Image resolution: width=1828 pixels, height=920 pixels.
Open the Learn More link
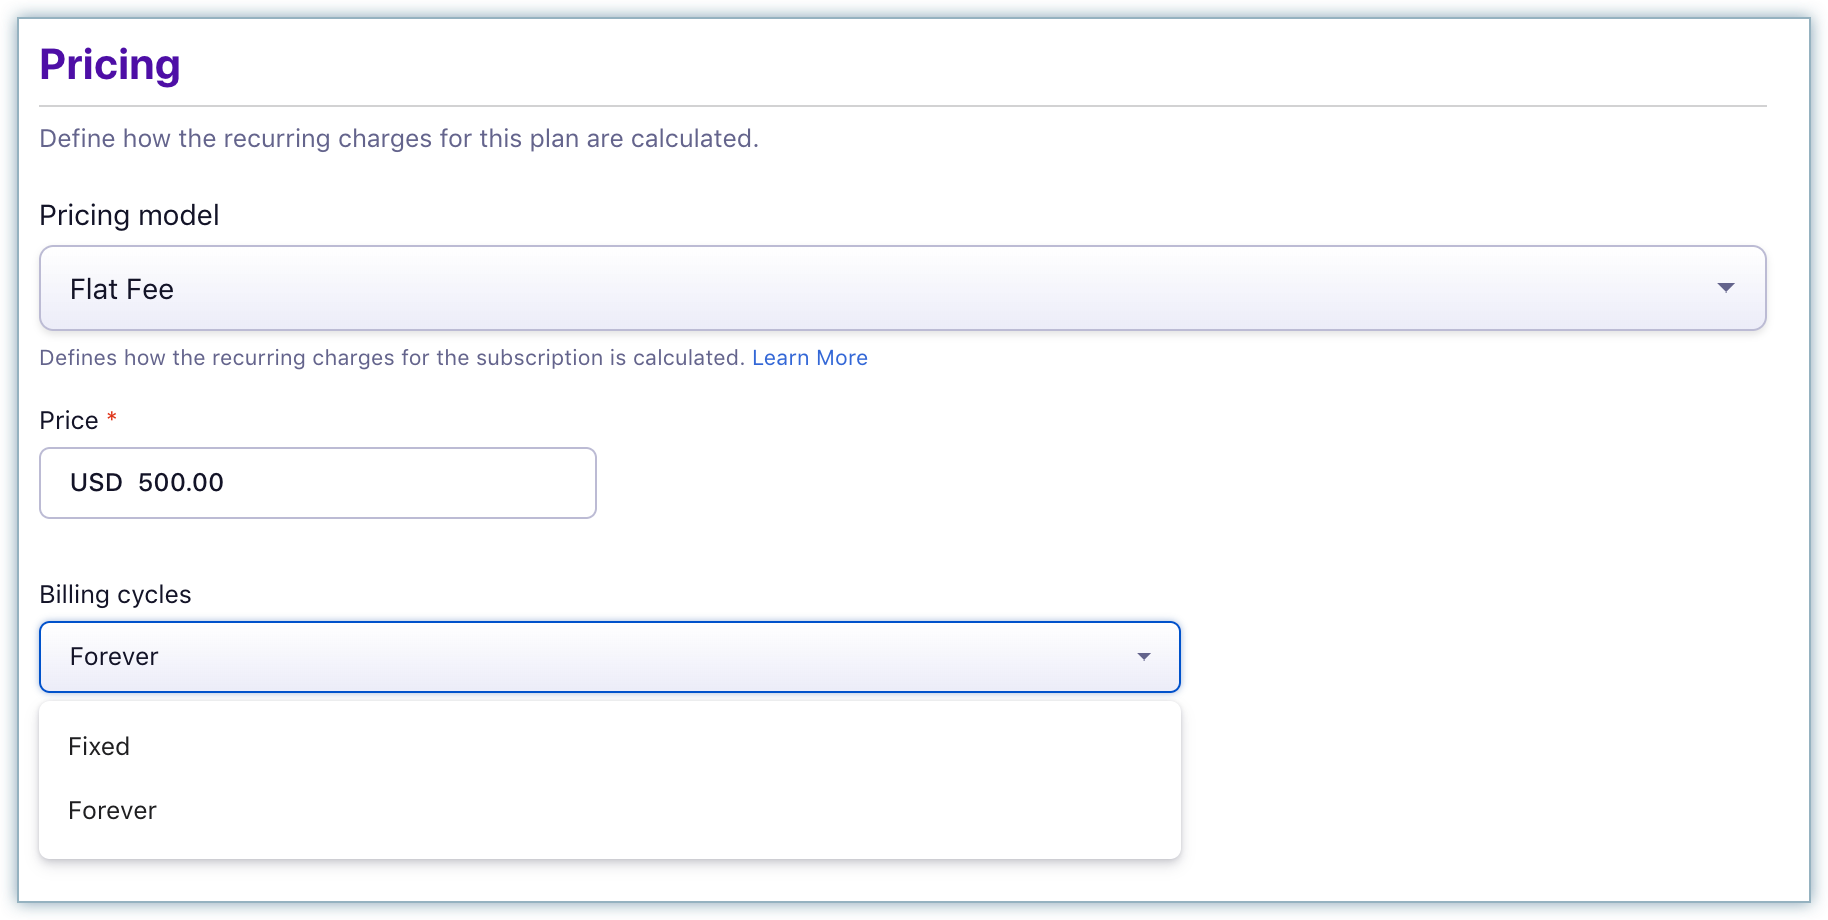[x=809, y=358]
